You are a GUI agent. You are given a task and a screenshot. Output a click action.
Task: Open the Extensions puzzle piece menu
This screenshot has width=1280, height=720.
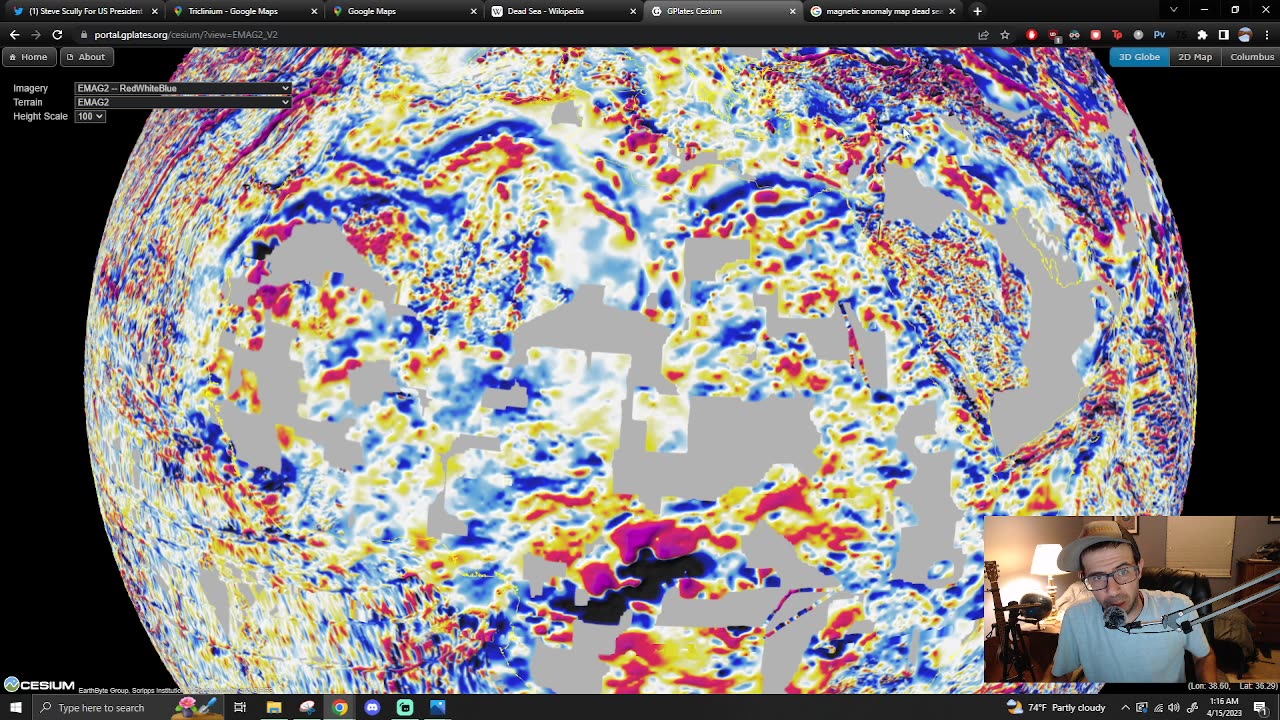click(x=1202, y=35)
